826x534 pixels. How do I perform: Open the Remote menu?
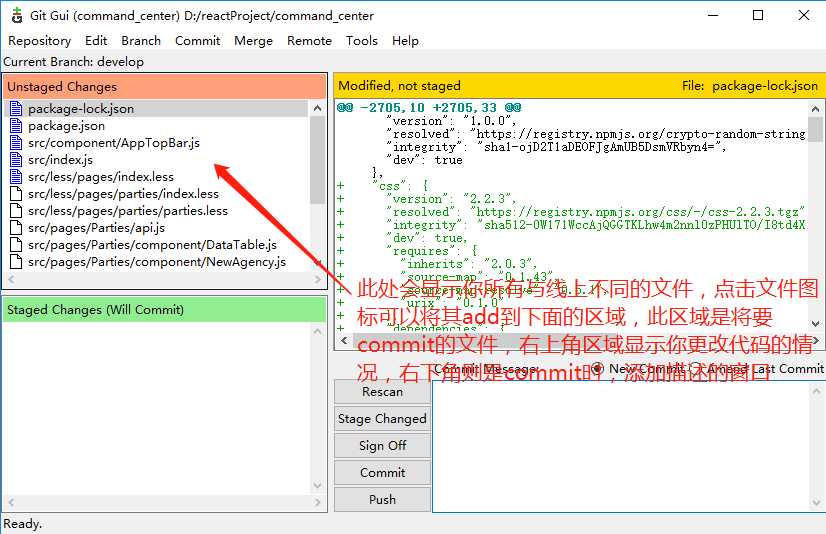(309, 41)
